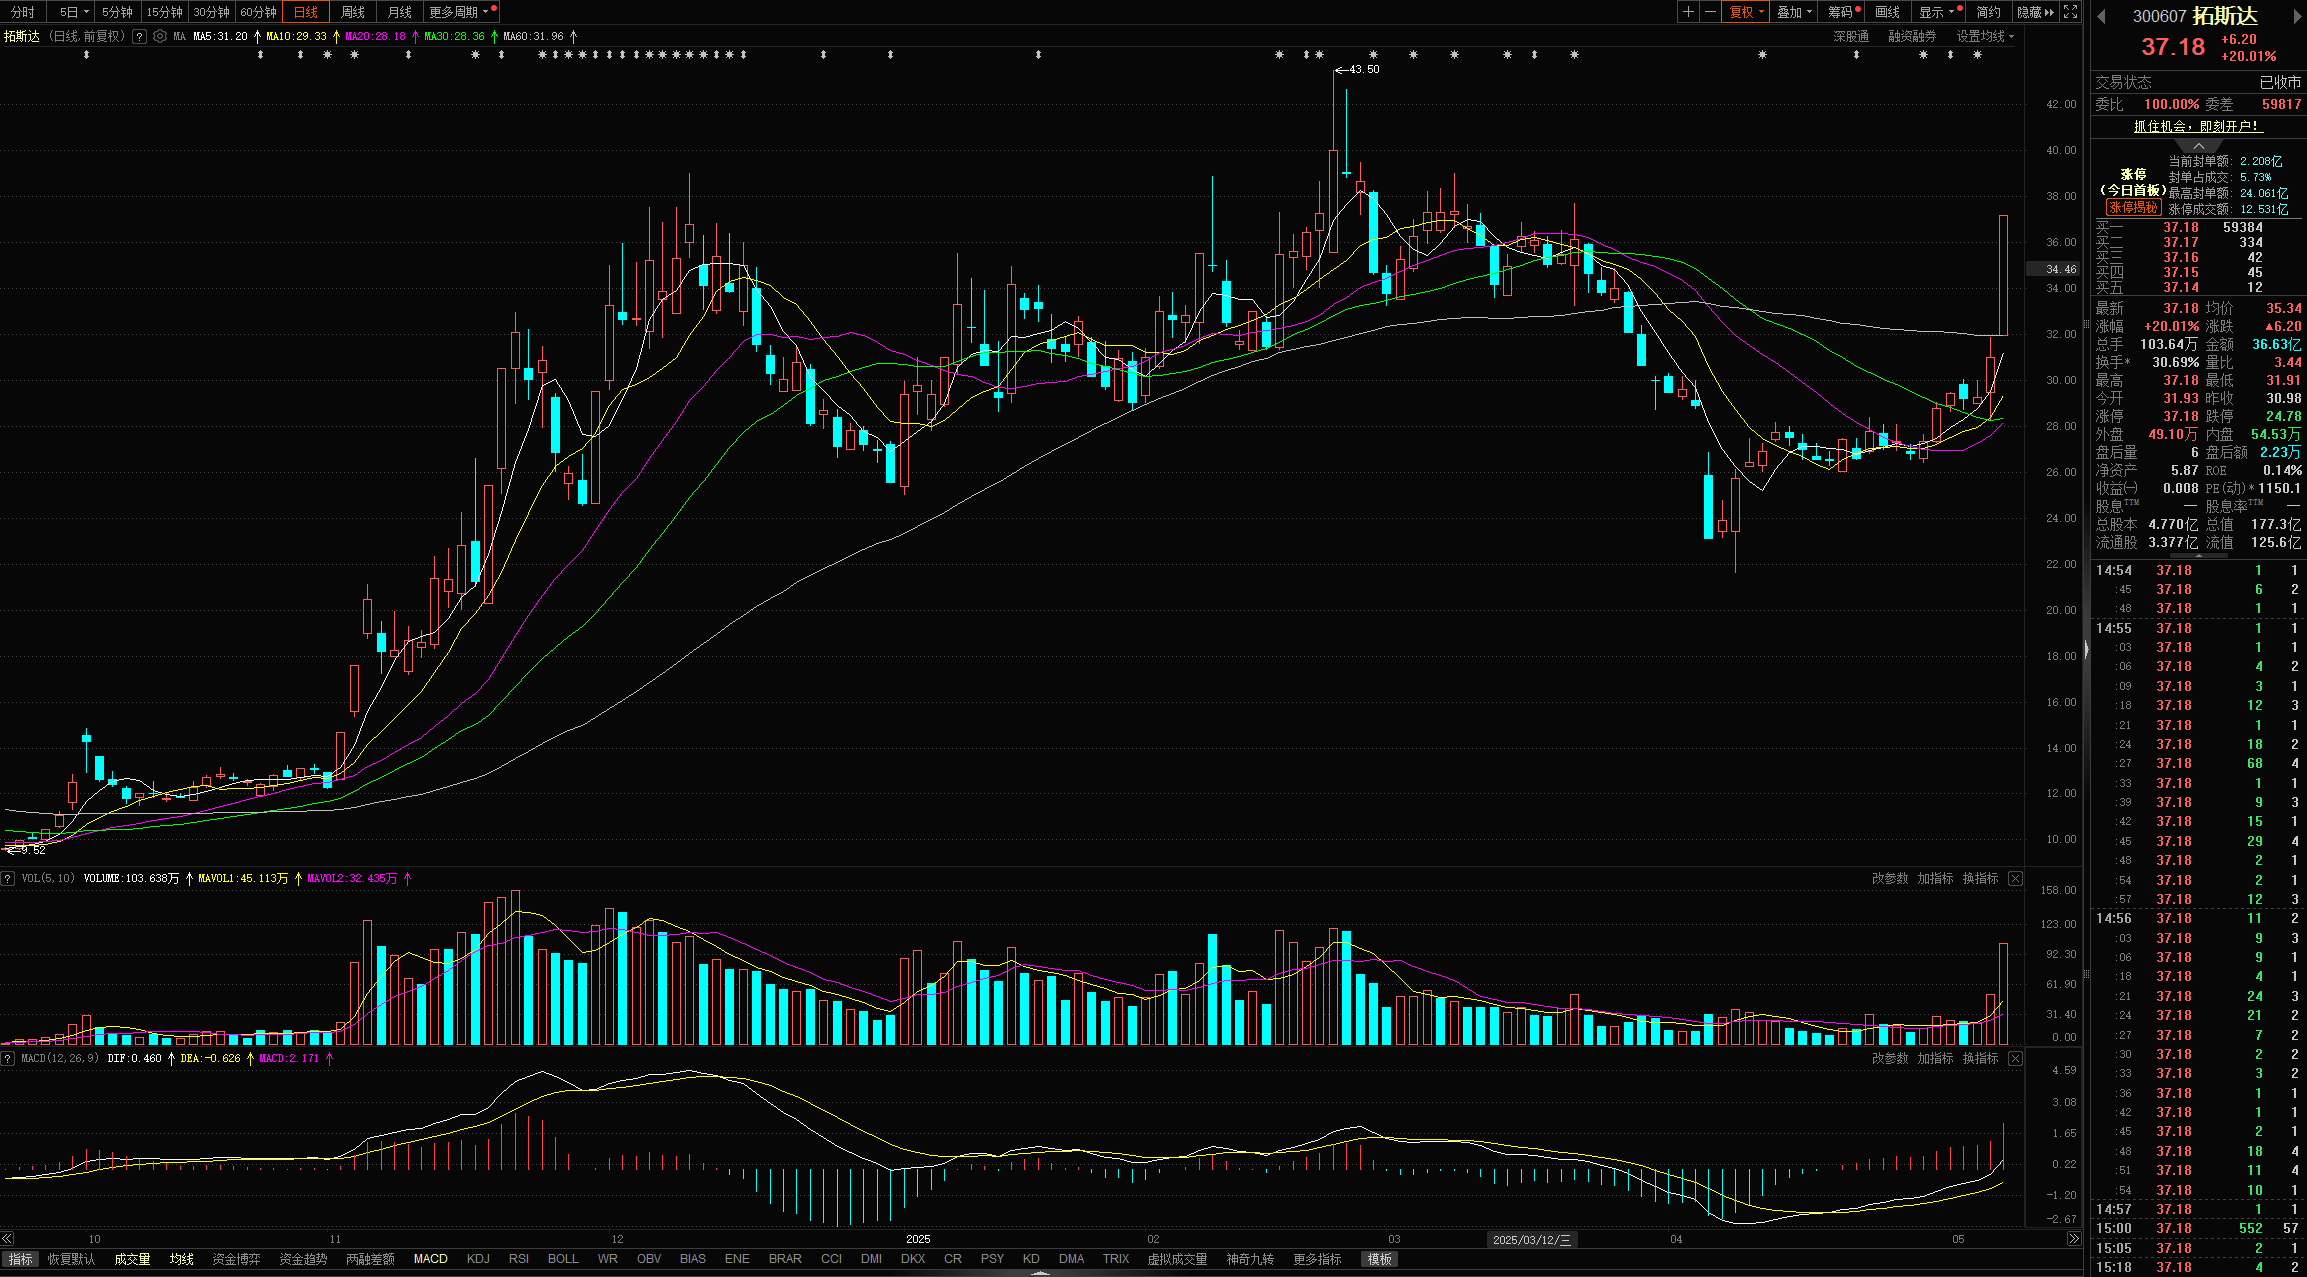Click the question mark help icon

tap(140, 36)
